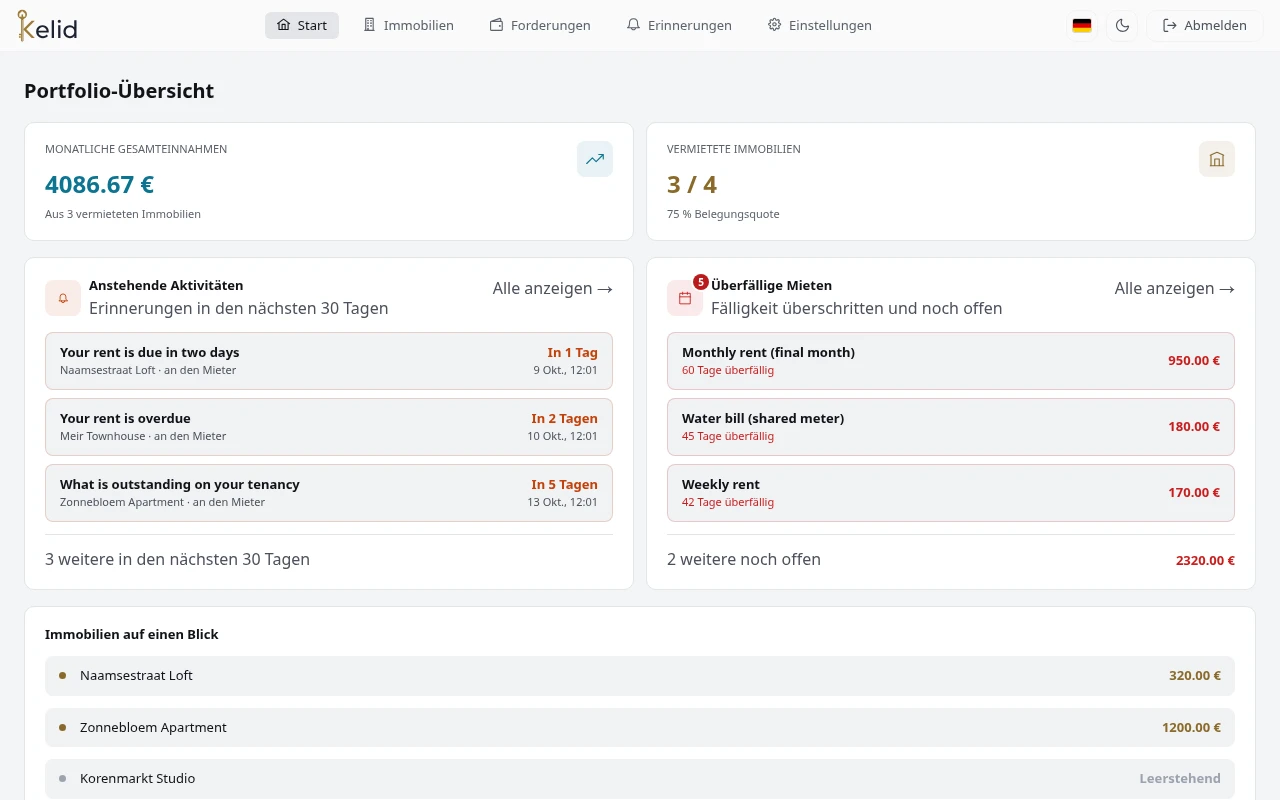Click the bell icon beside Anstehende Aktivitäten
Screen dimensions: 1280x800
coord(63,298)
